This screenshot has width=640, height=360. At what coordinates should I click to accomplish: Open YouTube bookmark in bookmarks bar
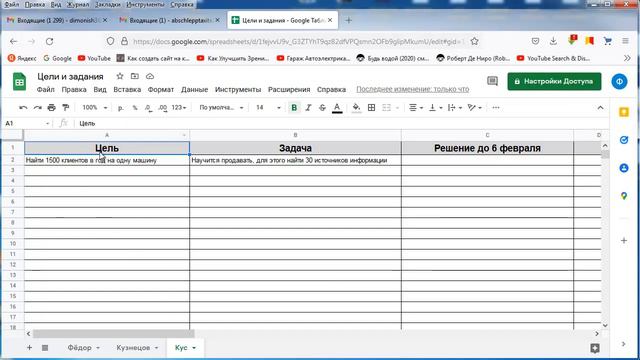click(94, 58)
